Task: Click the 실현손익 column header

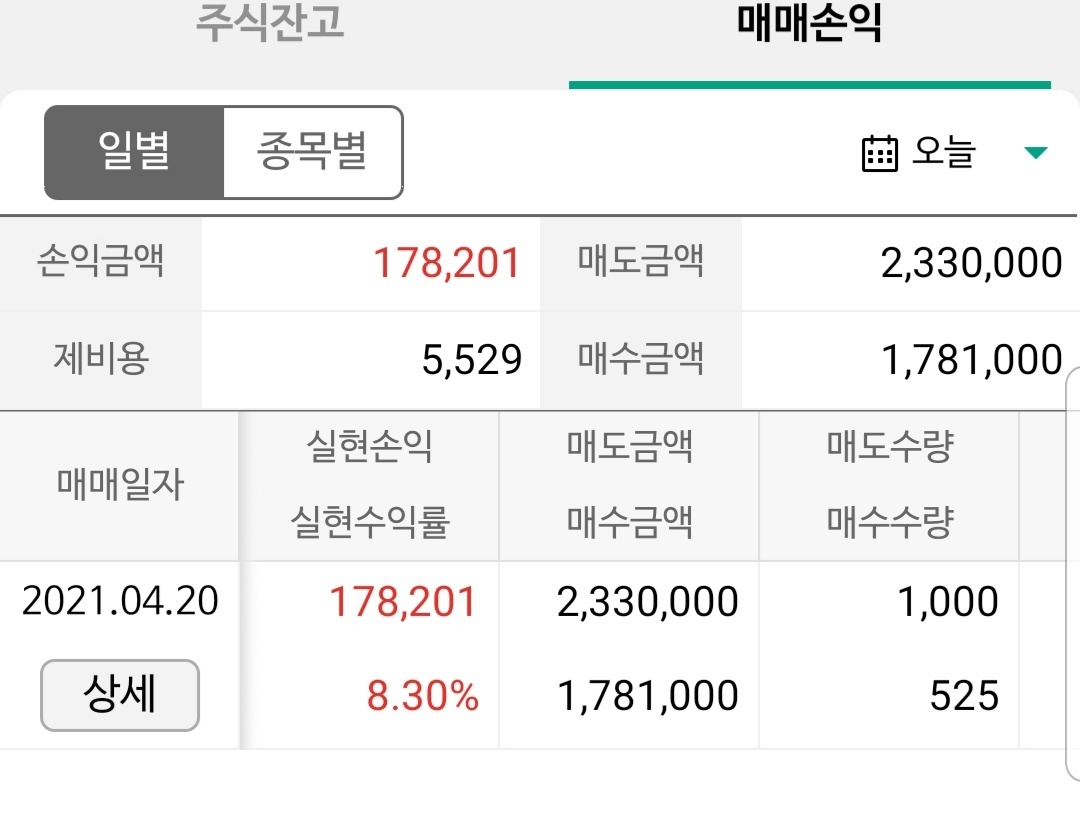Action: [x=368, y=448]
